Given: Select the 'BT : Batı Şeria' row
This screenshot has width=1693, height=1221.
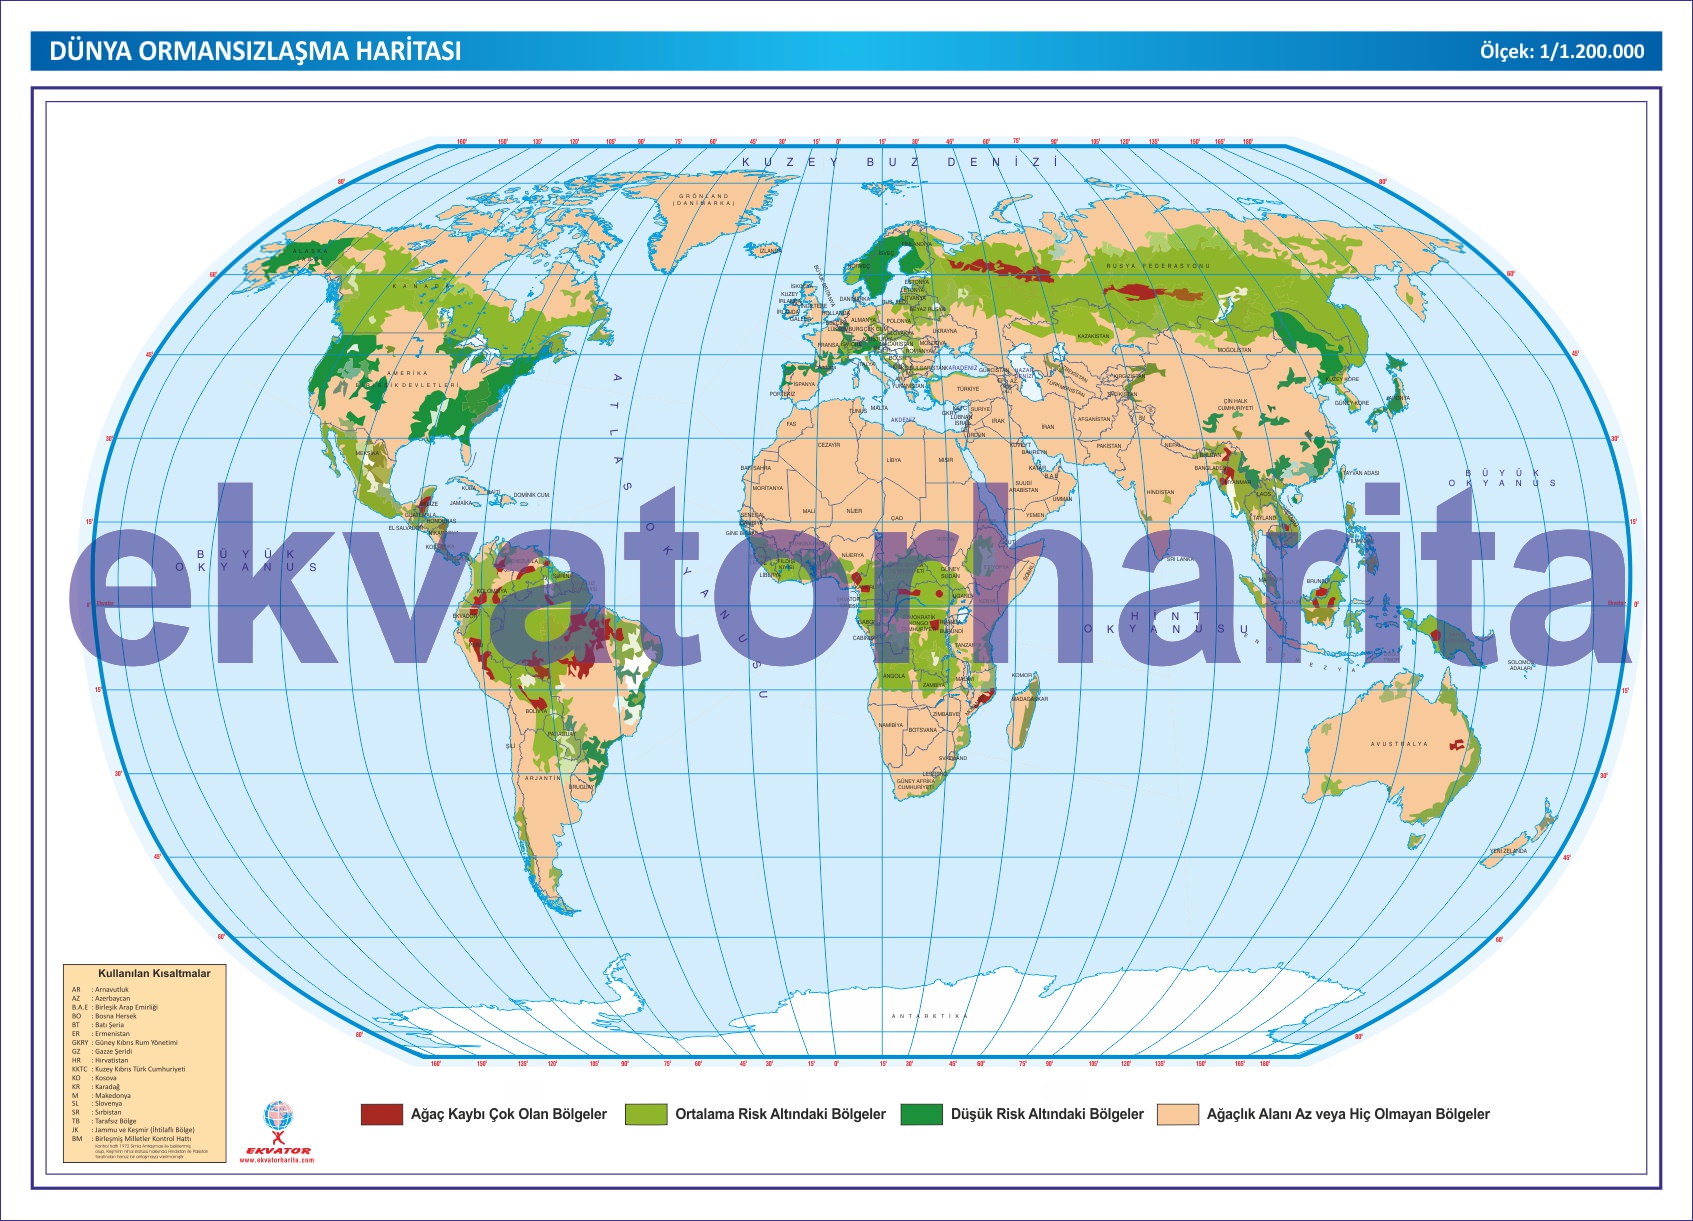Looking at the screenshot, I should click(x=98, y=1025).
